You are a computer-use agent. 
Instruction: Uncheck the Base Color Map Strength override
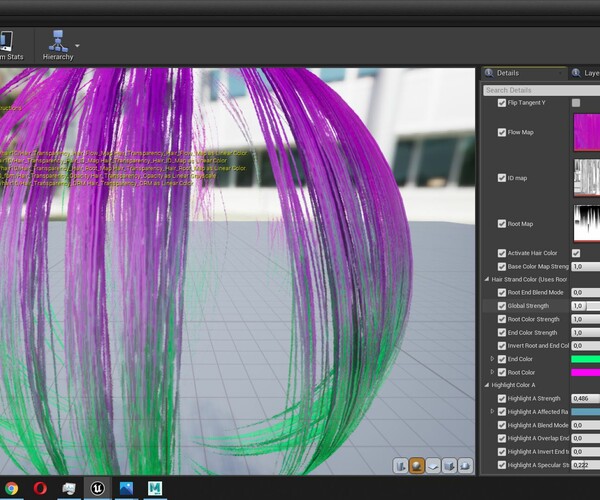tap(502, 267)
